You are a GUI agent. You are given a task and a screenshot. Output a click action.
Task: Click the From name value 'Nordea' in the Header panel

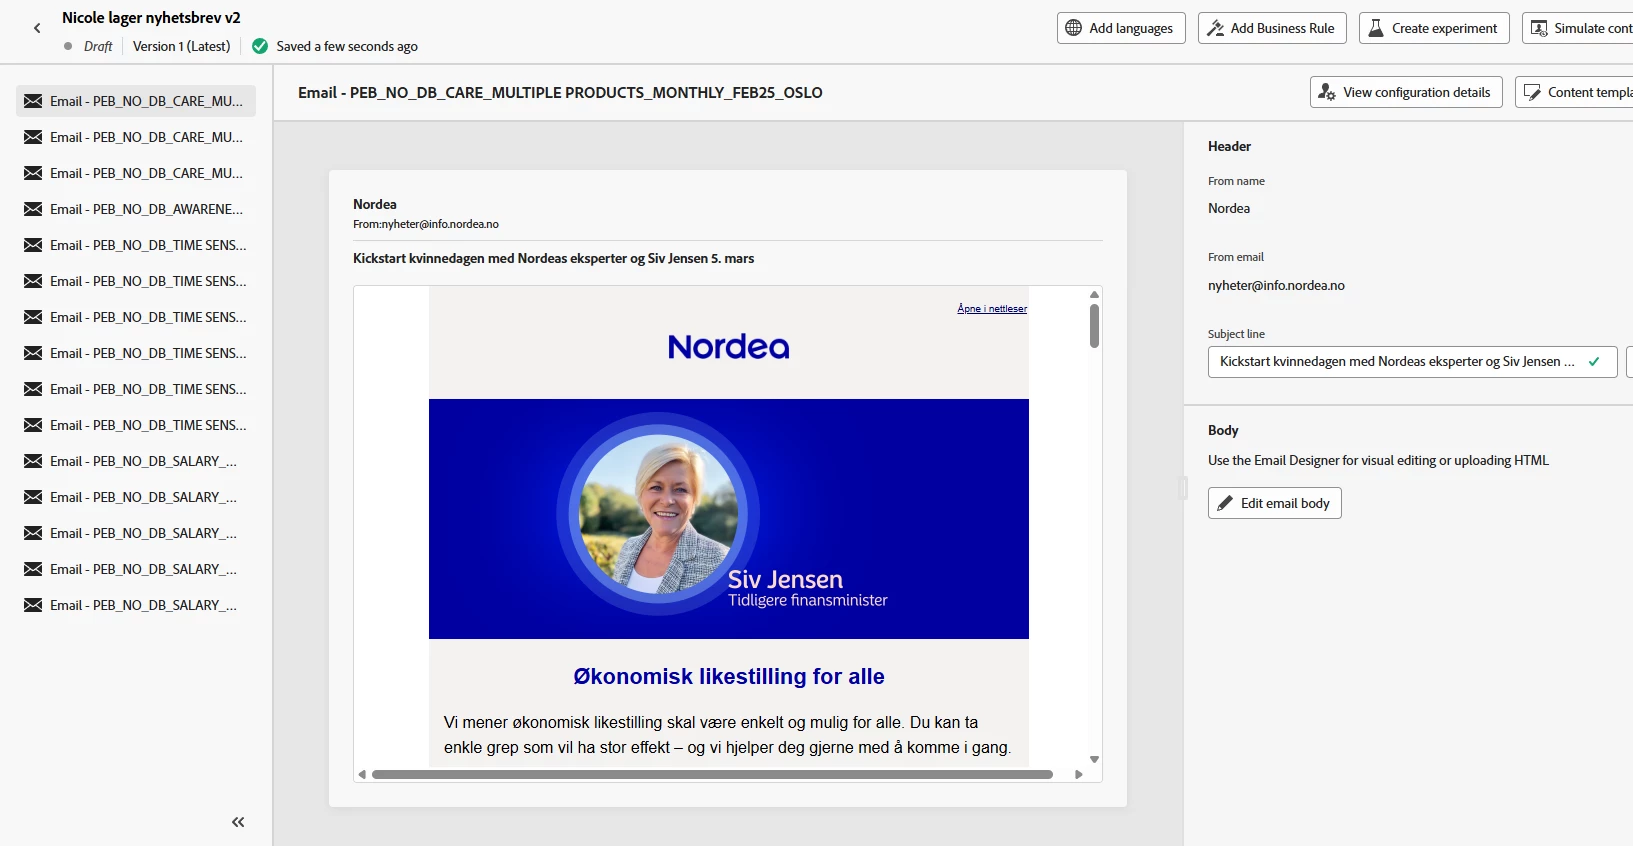[1229, 208]
